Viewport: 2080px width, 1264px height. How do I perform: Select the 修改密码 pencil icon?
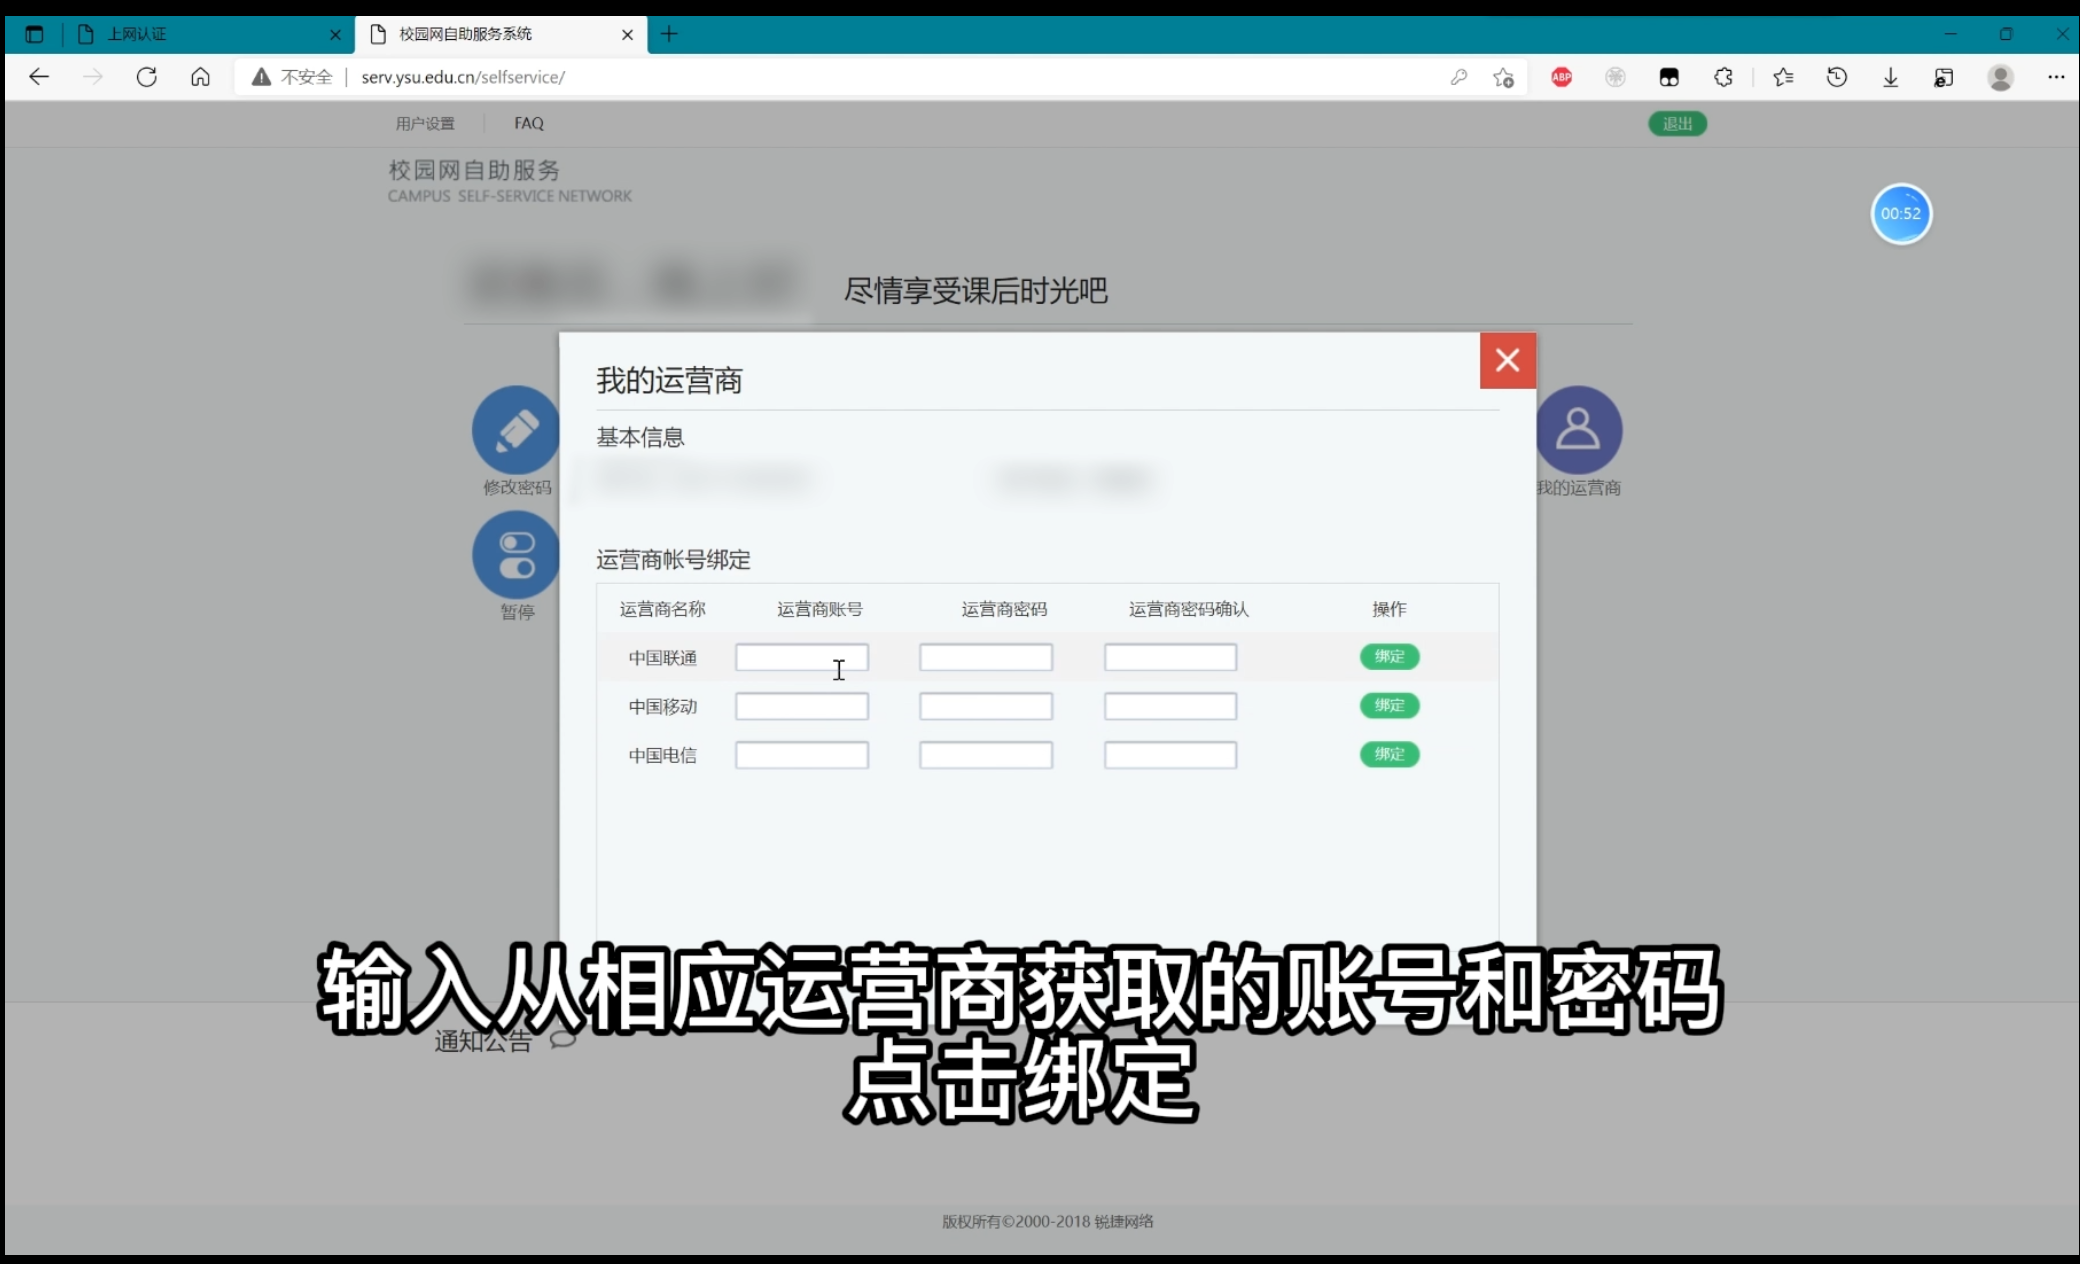pos(516,429)
